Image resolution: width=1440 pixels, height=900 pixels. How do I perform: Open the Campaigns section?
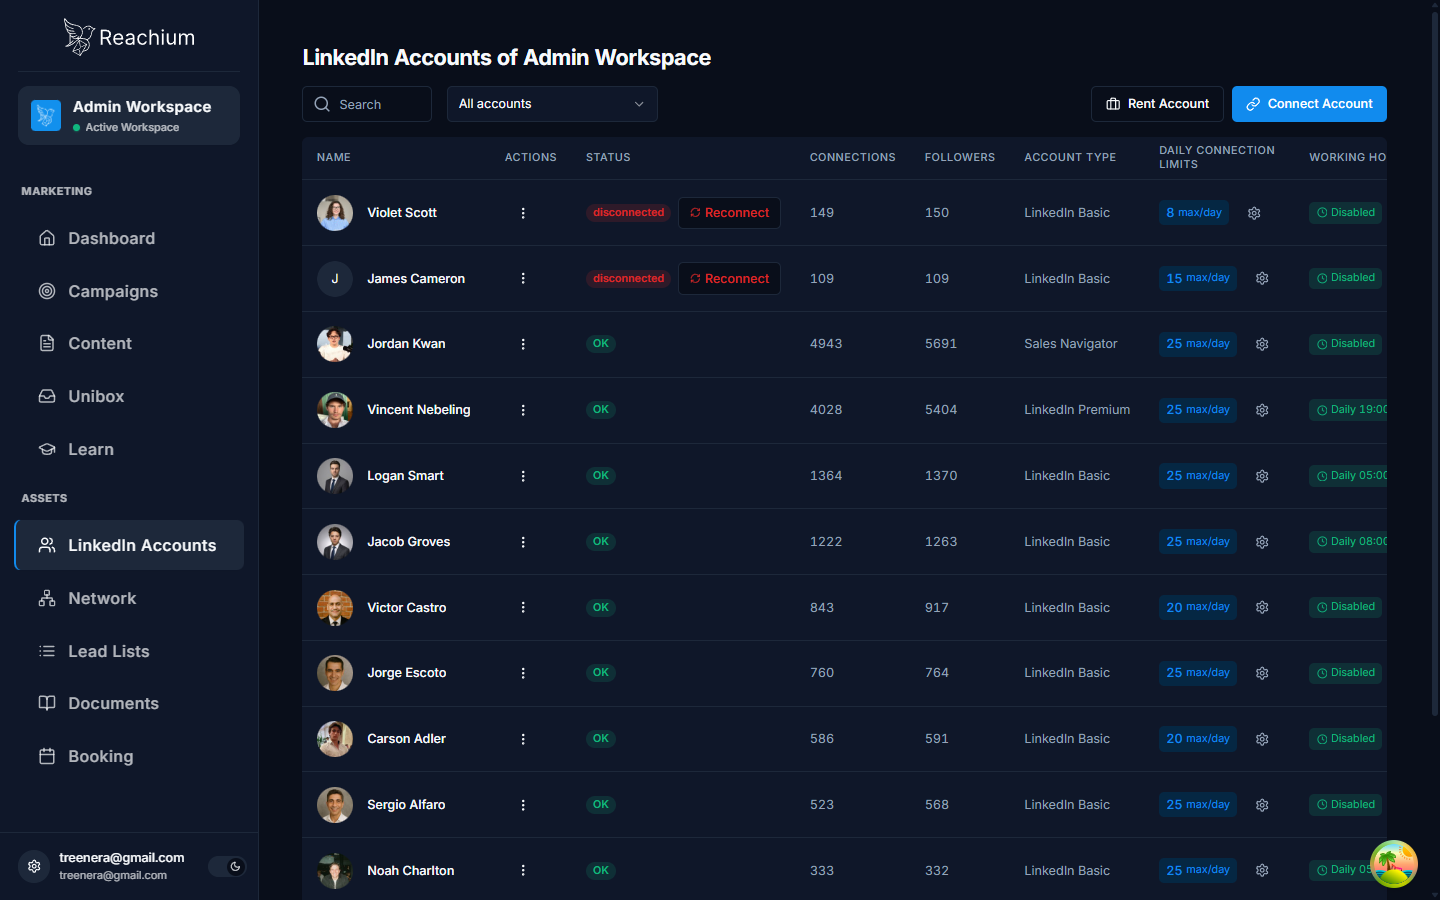pos(129,291)
